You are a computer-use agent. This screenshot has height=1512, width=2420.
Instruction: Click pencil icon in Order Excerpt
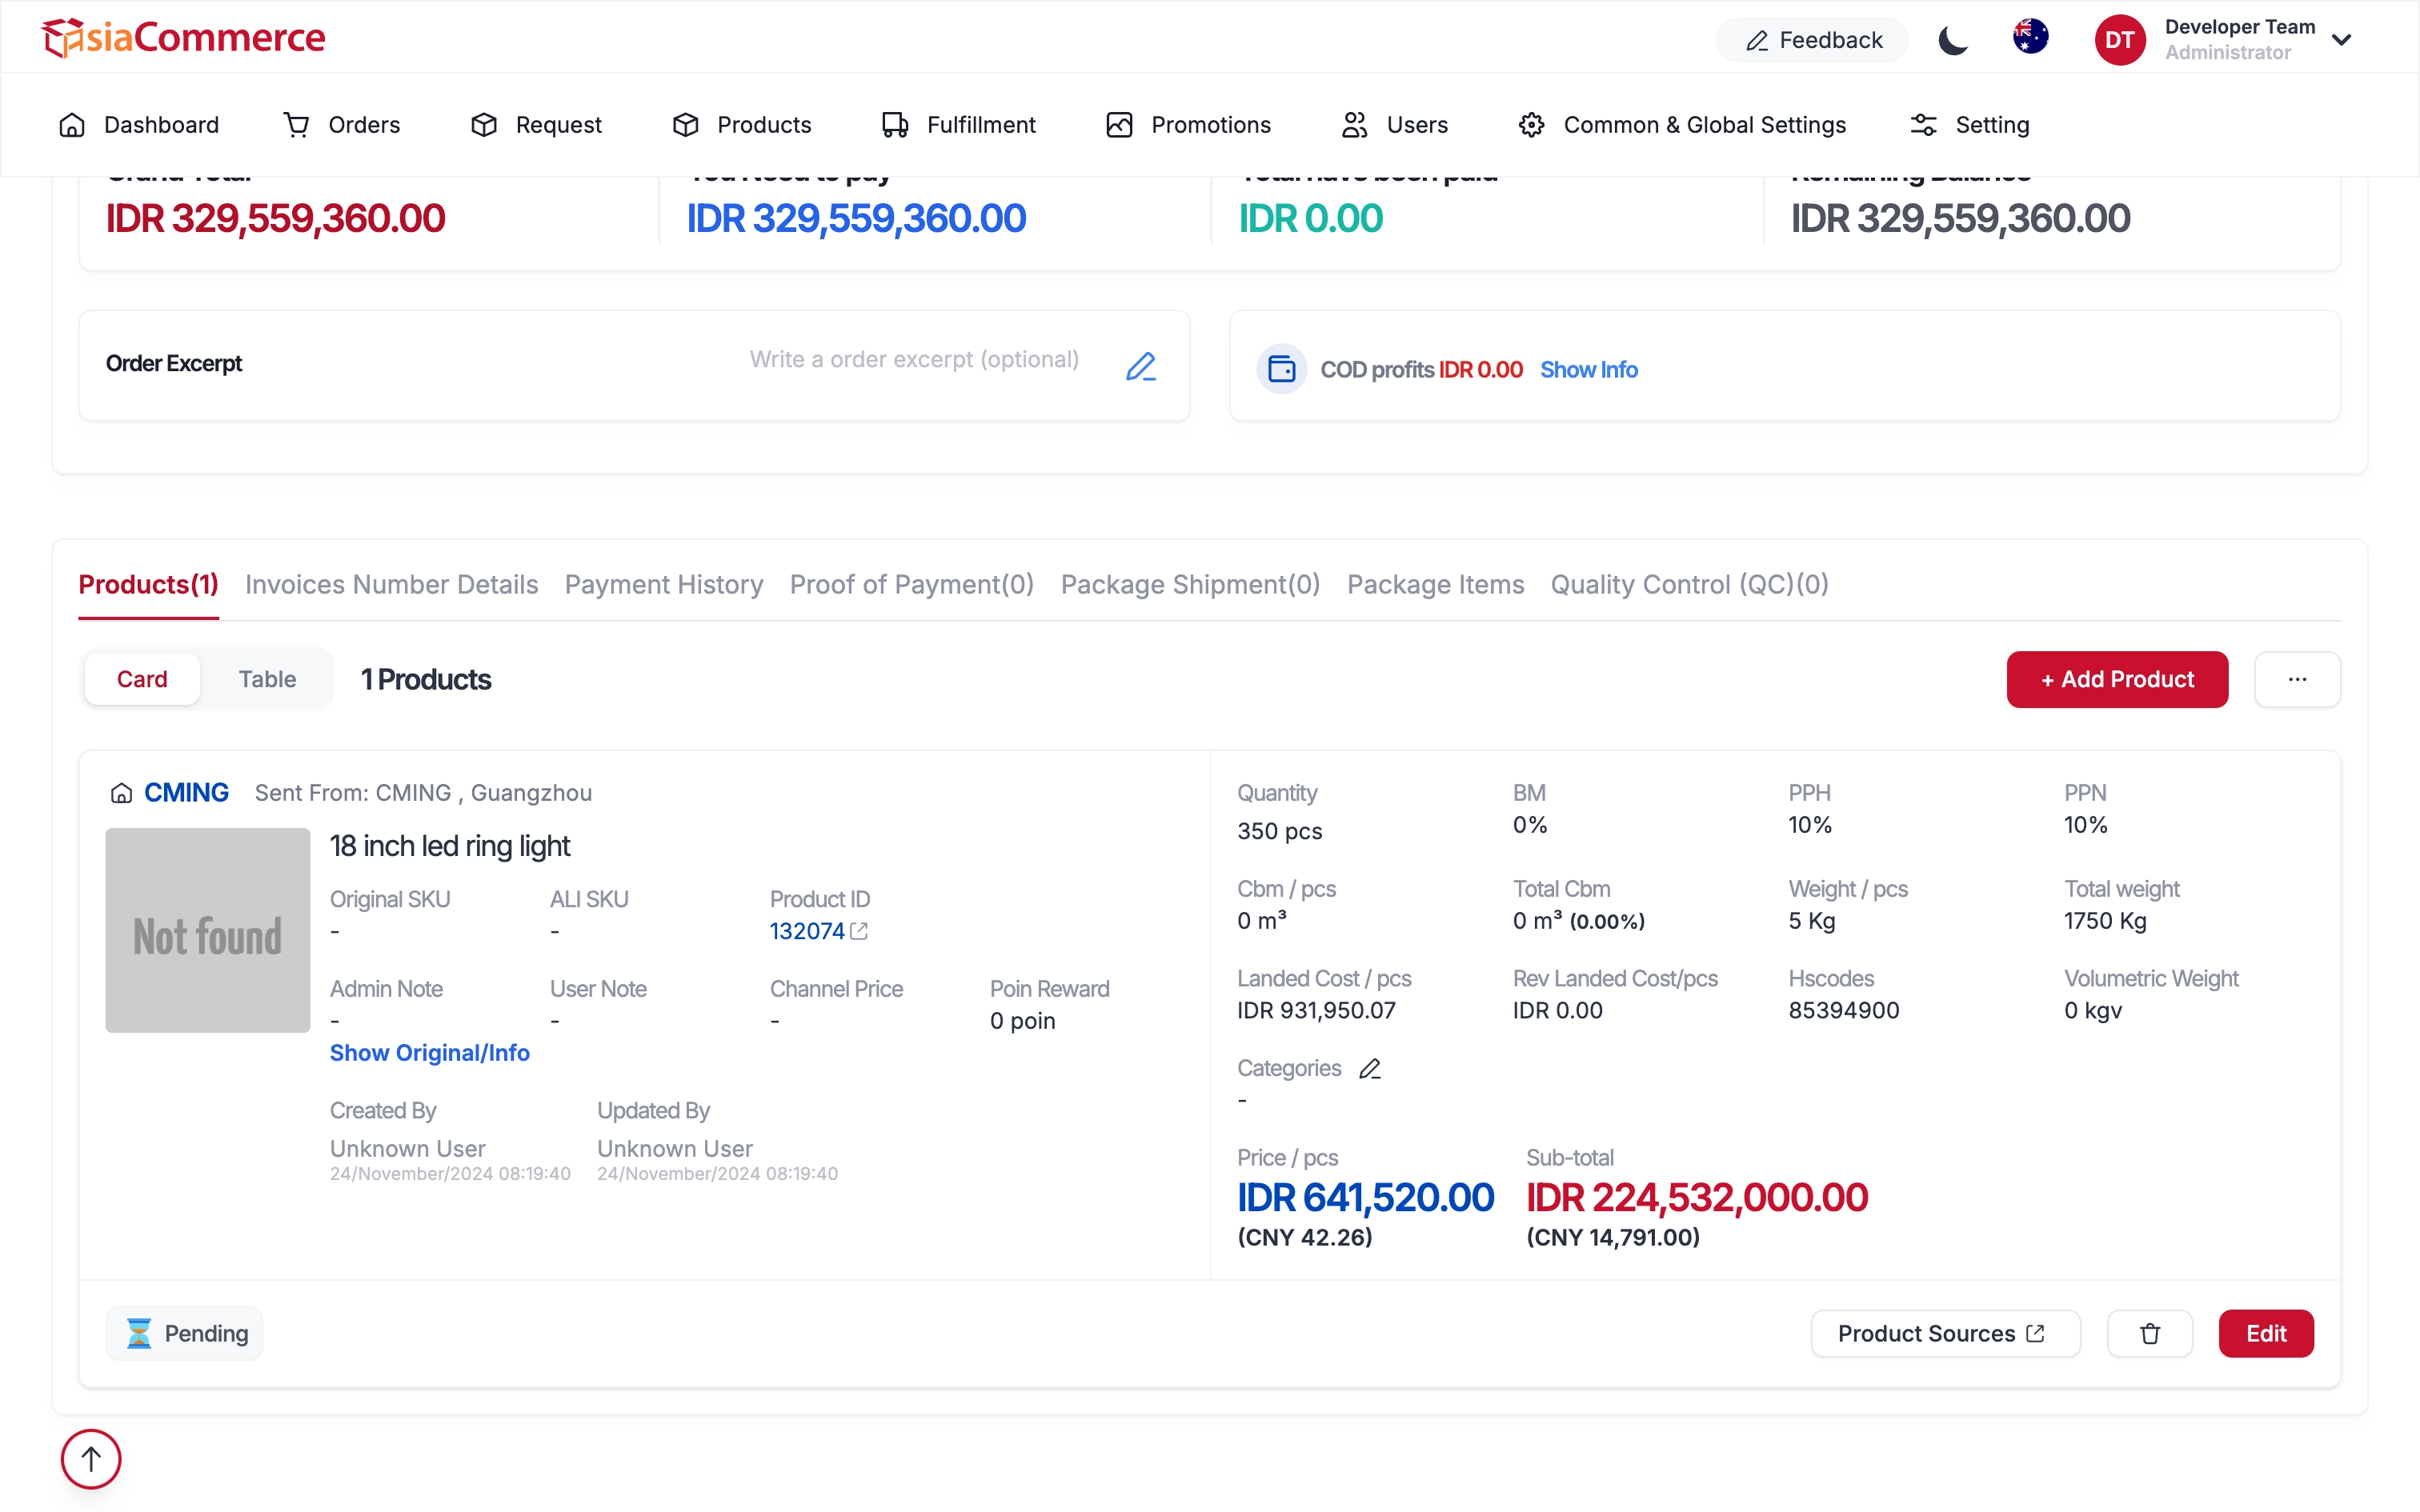click(1141, 366)
